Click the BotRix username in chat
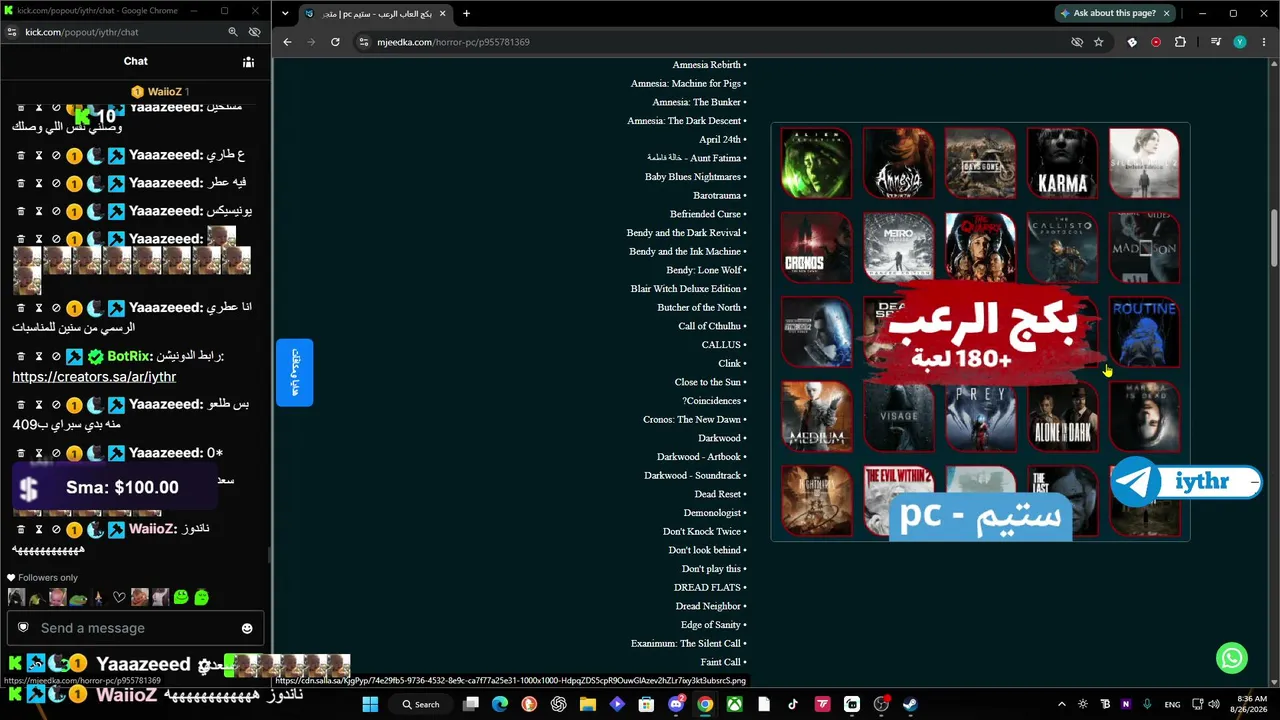1280x720 pixels. (x=129, y=356)
